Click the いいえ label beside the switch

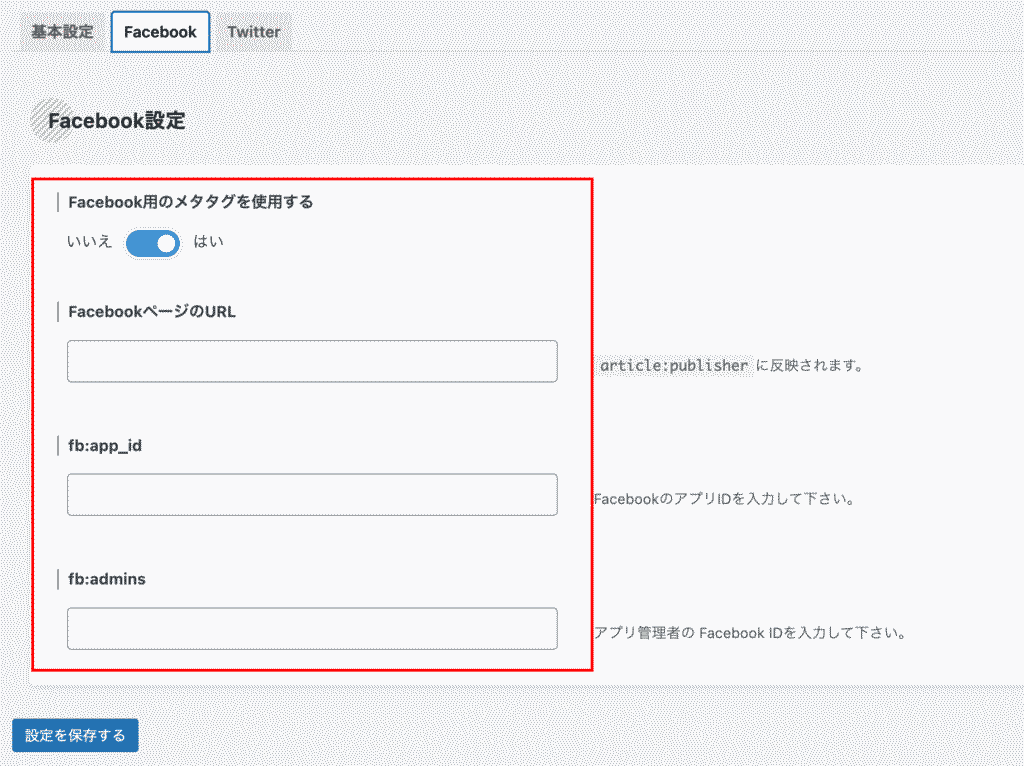pos(90,243)
